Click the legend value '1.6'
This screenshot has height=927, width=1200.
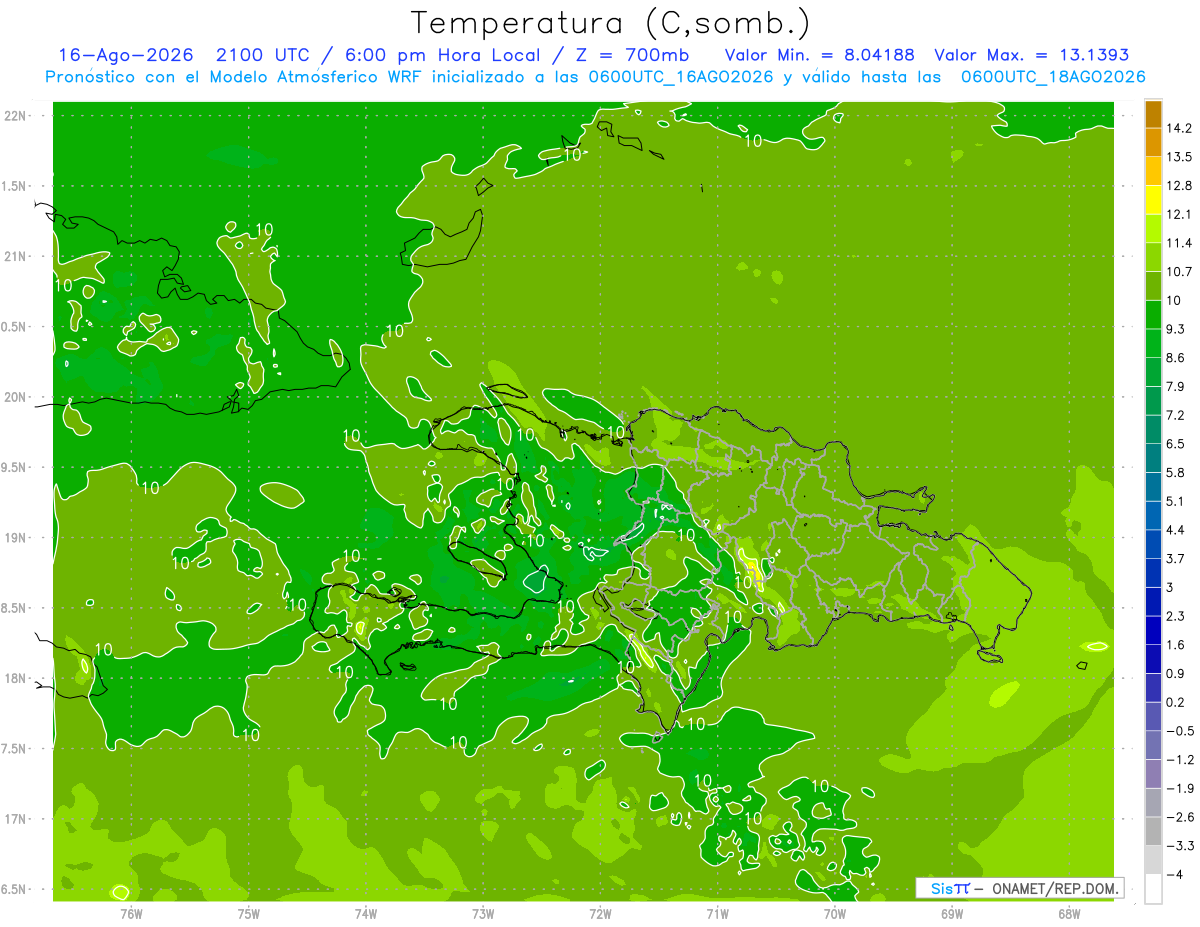click(1176, 645)
